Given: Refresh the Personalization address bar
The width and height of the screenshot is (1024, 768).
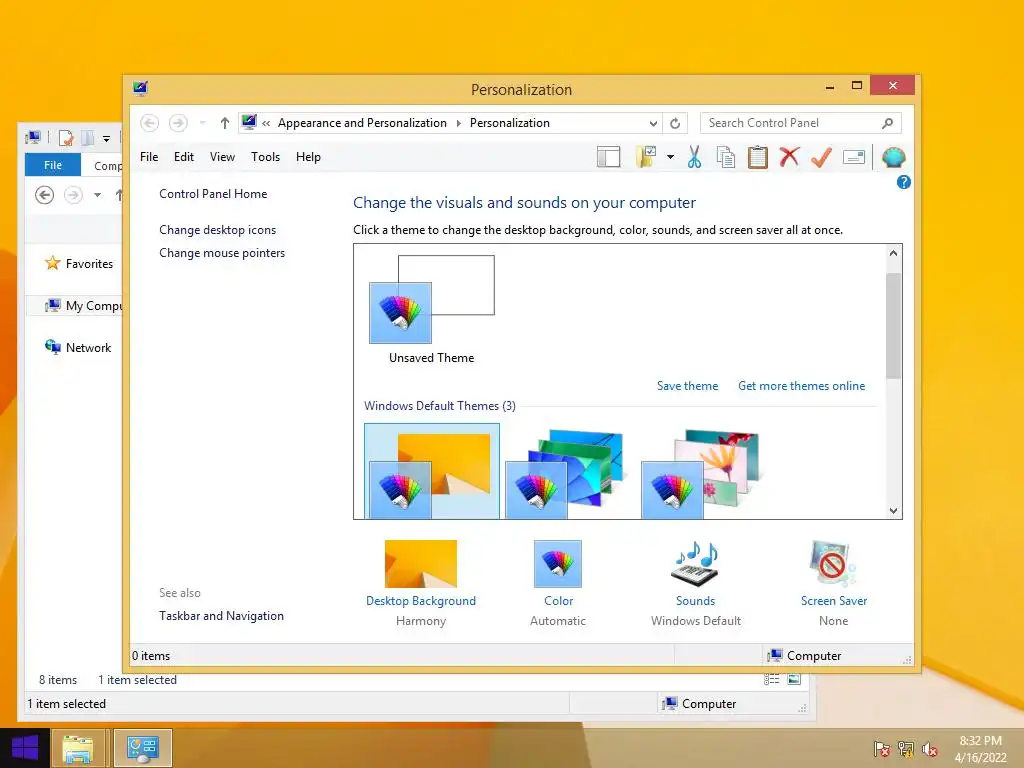Looking at the screenshot, I should pos(675,123).
